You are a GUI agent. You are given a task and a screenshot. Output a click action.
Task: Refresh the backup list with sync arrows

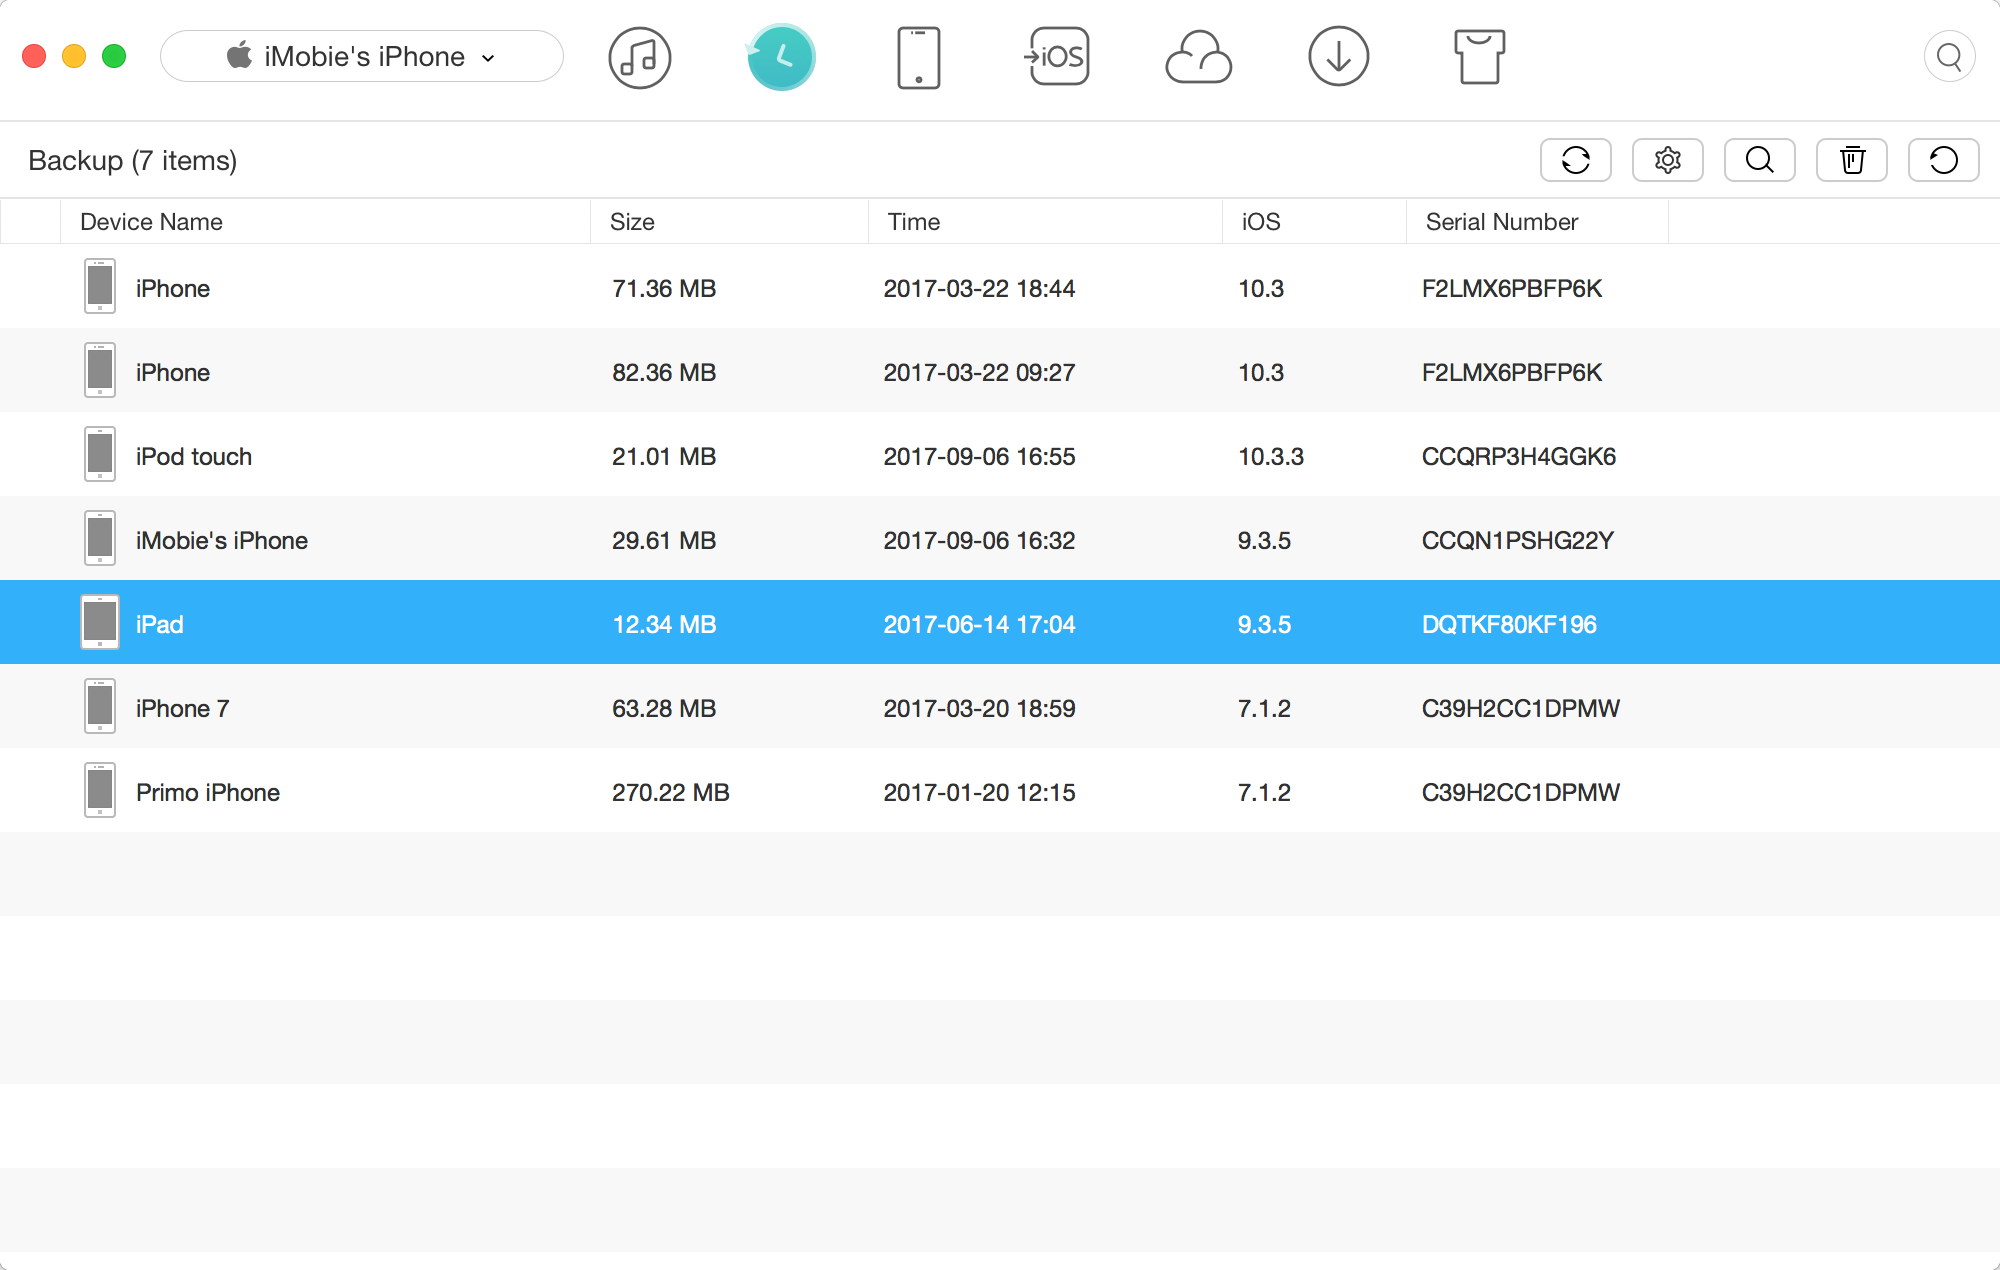(1576, 160)
